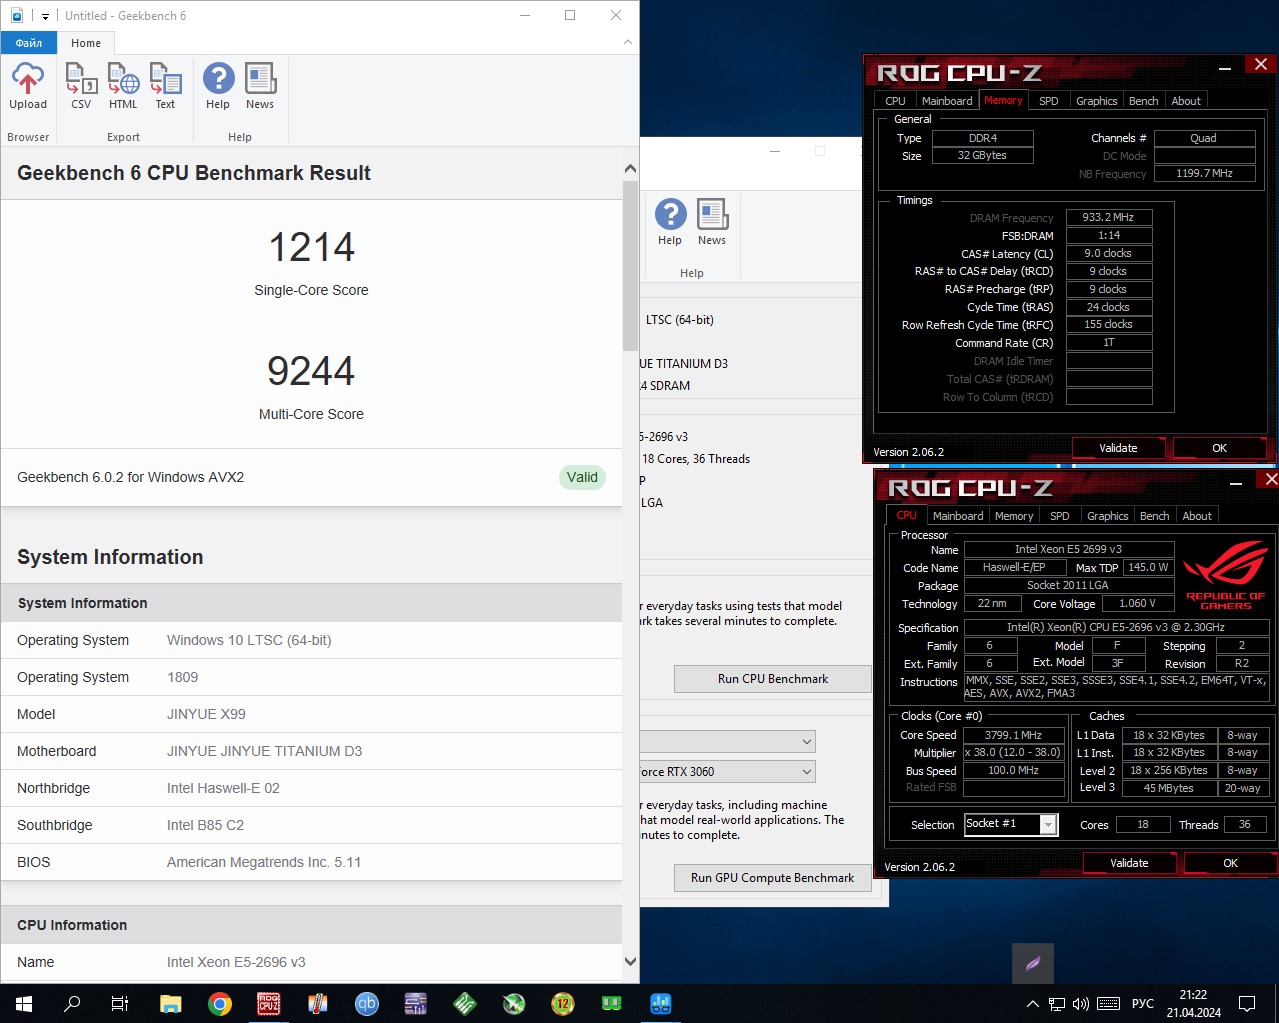Image resolution: width=1279 pixels, height=1023 pixels.
Task: Click the Upload icon in Geekbench ribbon
Action: click(x=28, y=86)
